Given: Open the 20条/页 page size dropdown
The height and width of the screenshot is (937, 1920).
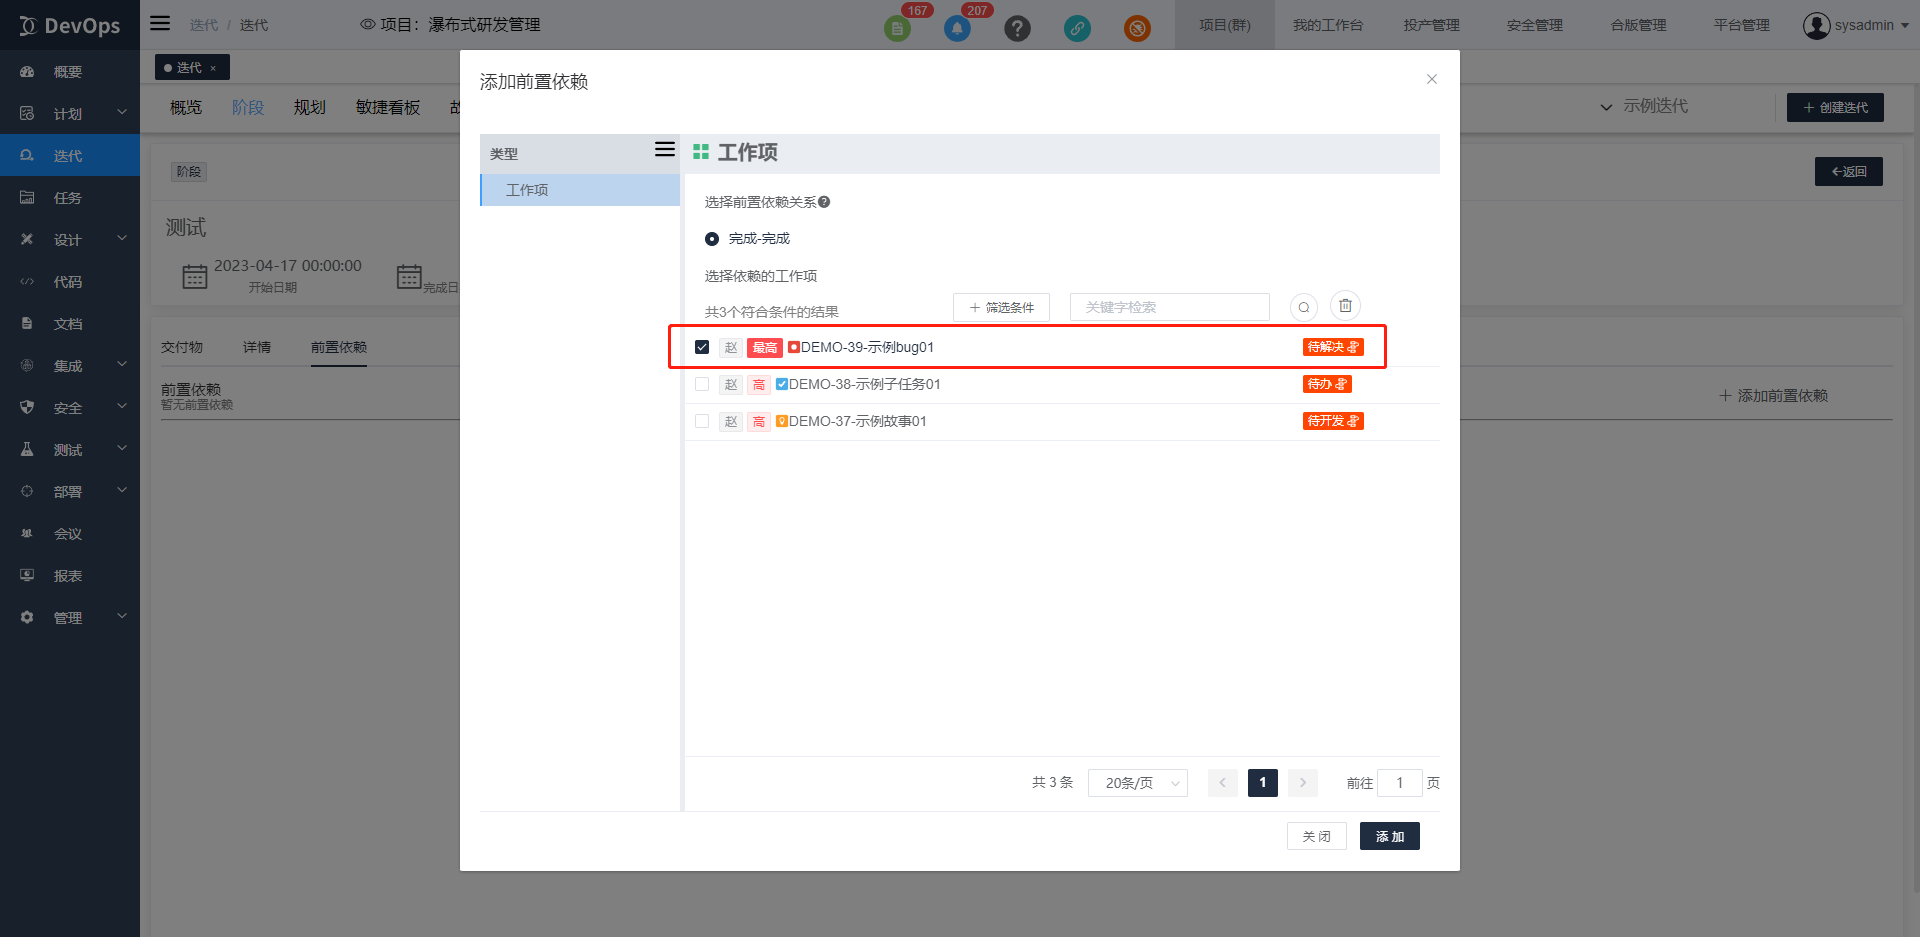Looking at the screenshot, I should [1137, 783].
